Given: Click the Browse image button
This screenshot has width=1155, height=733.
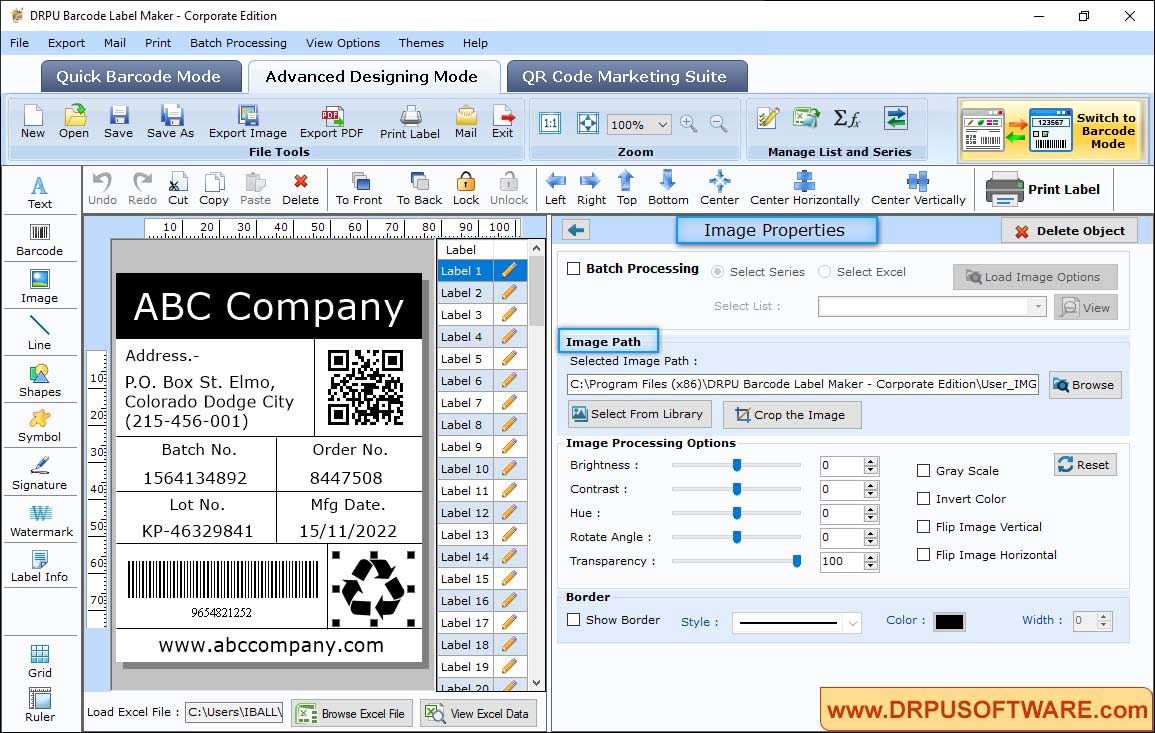Looking at the screenshot, I should (1085, 385).
